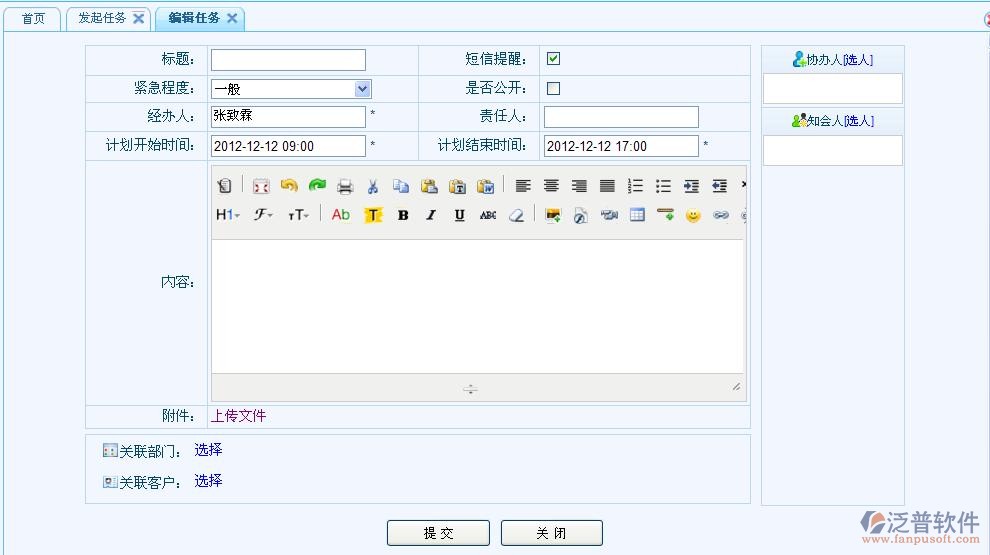This screenshot has height=555, width=990.
Task: Toggle editor fullscreen mode
Action: pos(261,186)
